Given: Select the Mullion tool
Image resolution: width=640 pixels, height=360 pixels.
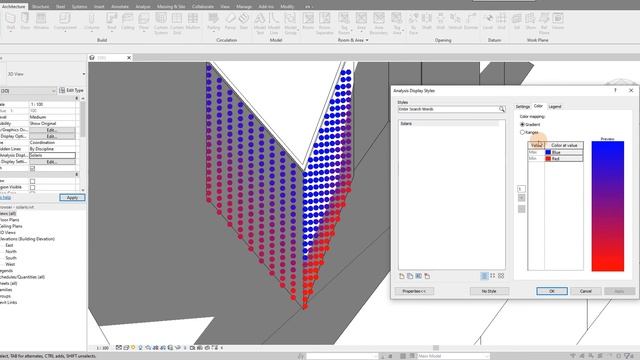Looking at the screenshot, I should click(x=193, y=21).
